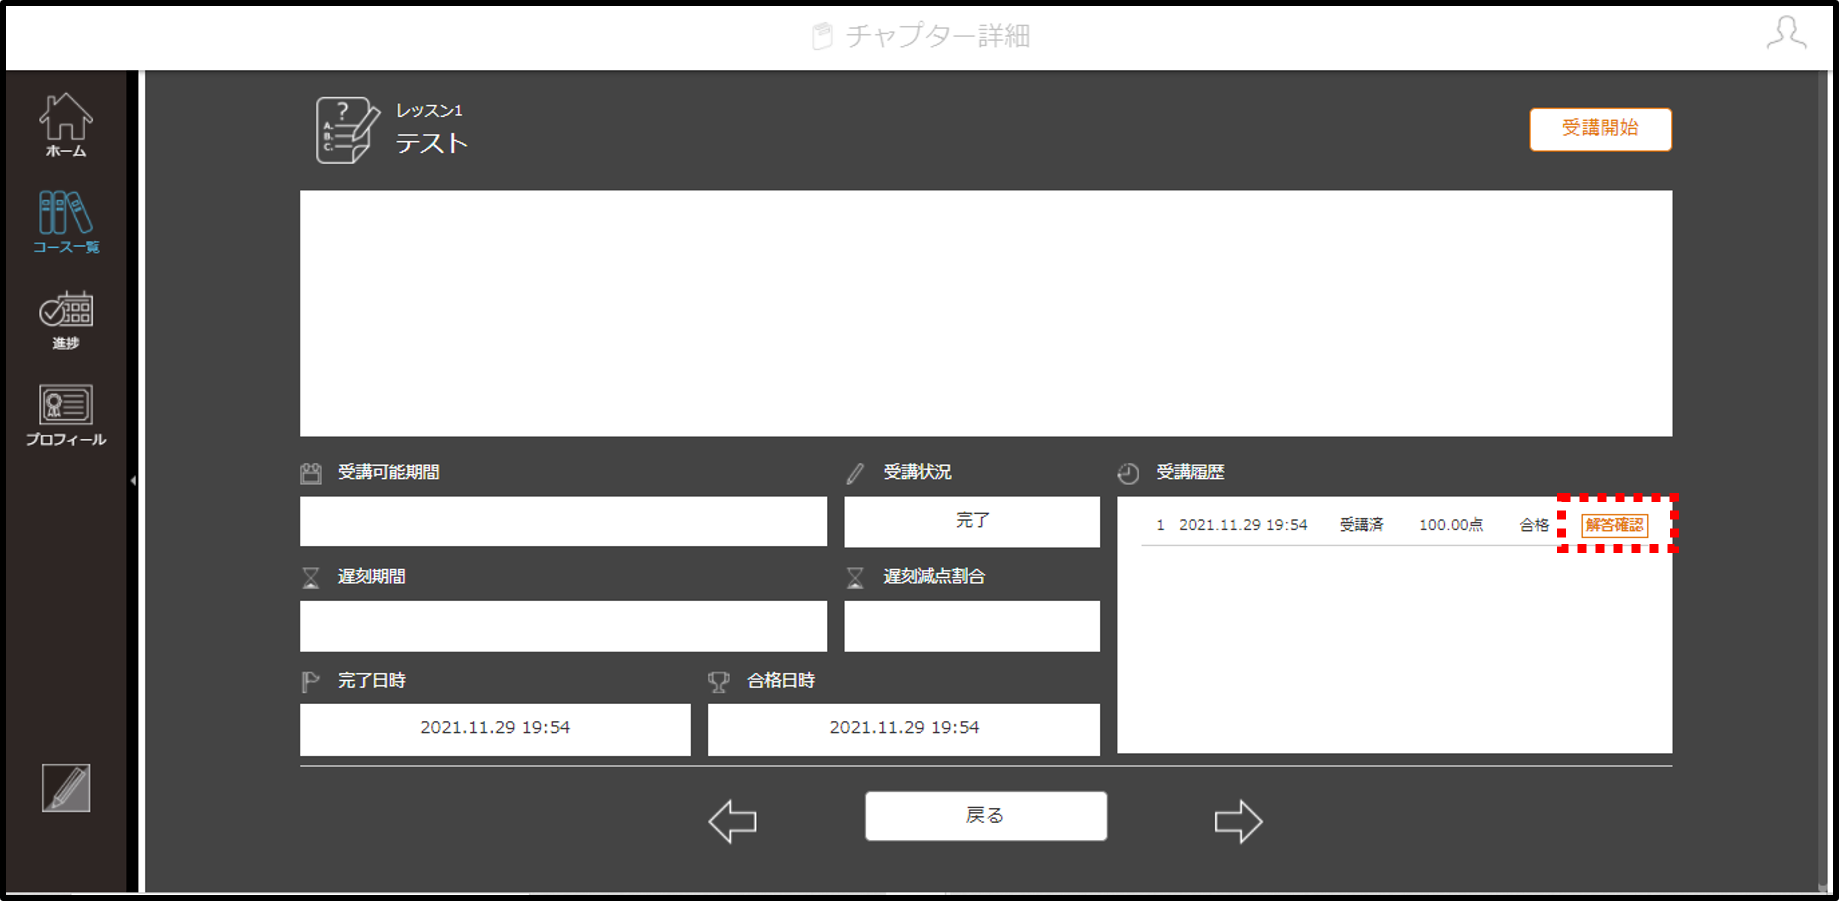Click the 遅刻減点割合 field
Viewport: 1839px width, 901px height.
972,626
